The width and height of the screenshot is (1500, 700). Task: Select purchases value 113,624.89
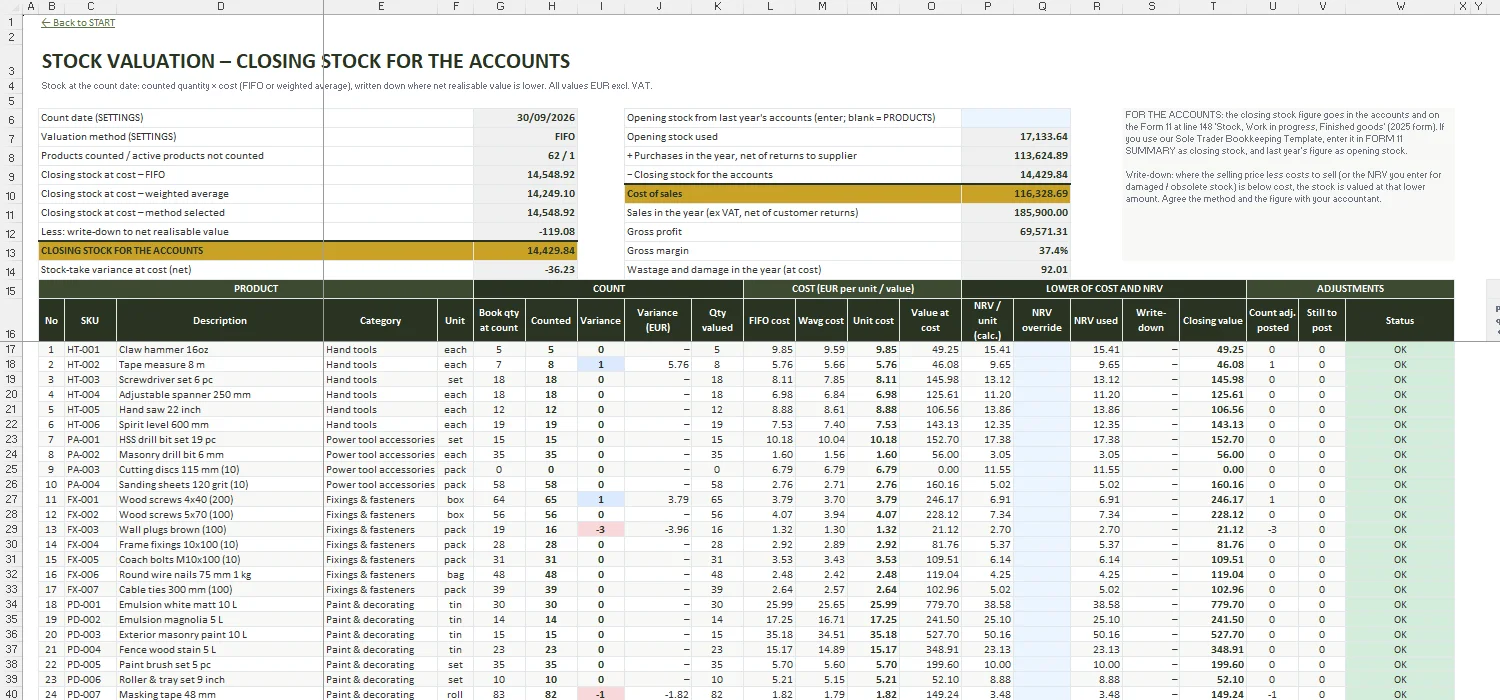tap(1015, 156)
